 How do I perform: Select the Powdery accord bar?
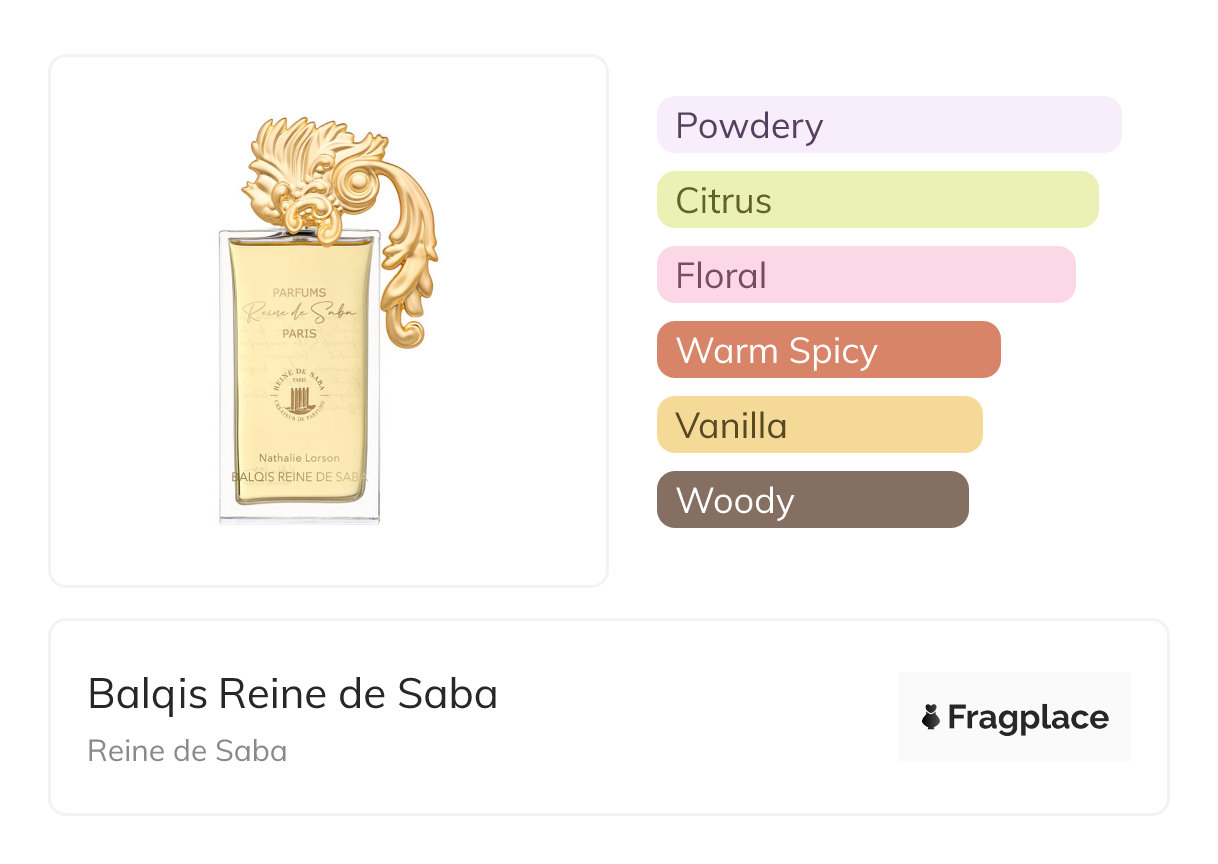888,125
